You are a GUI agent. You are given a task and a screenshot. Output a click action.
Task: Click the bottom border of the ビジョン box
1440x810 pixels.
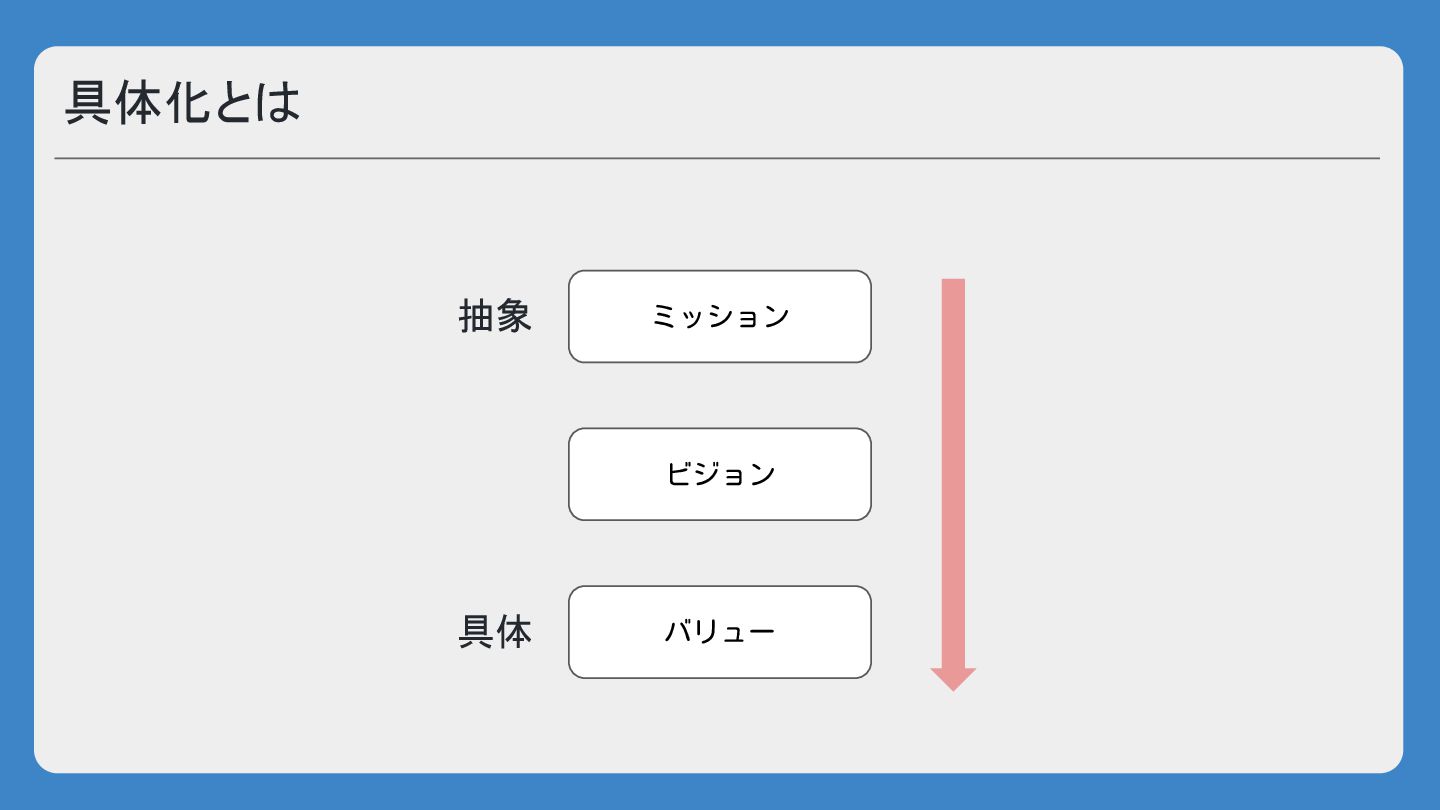coord(720,520)
